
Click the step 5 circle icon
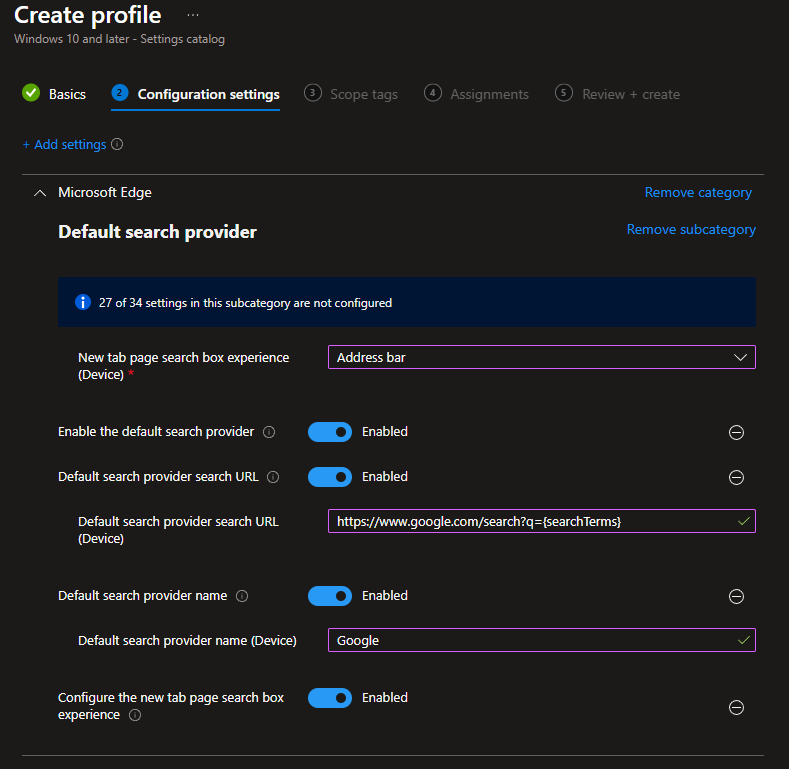click(x=564, y=93)
